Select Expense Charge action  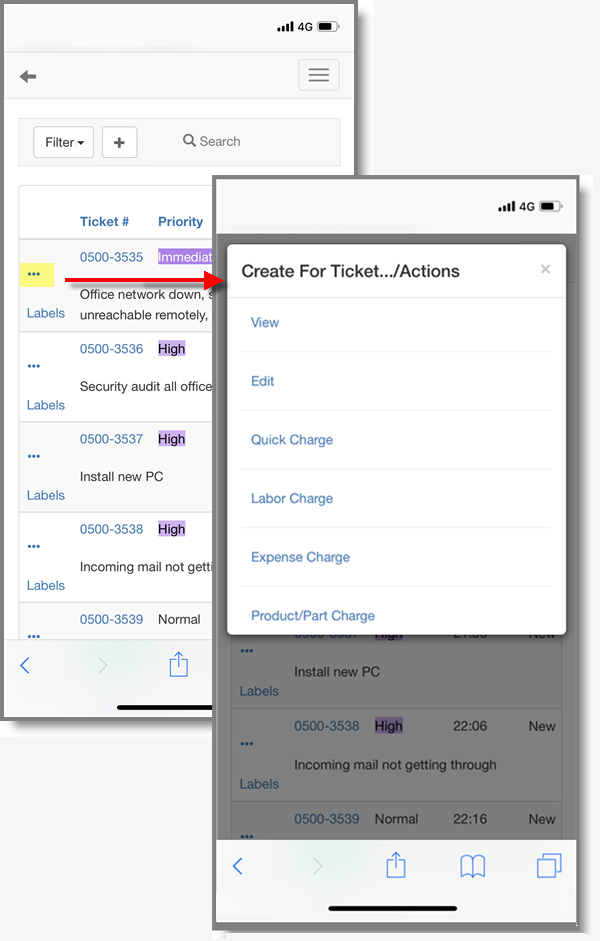300,557
